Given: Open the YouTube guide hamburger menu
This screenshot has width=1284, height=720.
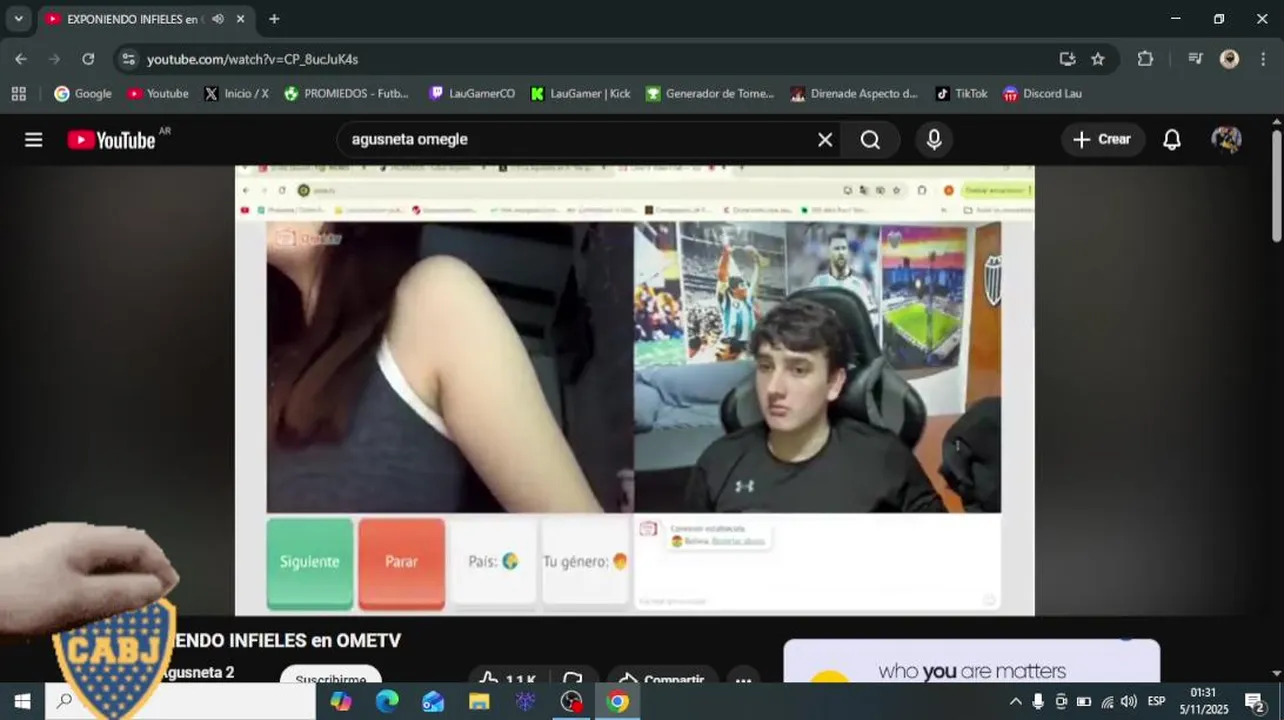Looking at the screenshot, I should [34, 140].
